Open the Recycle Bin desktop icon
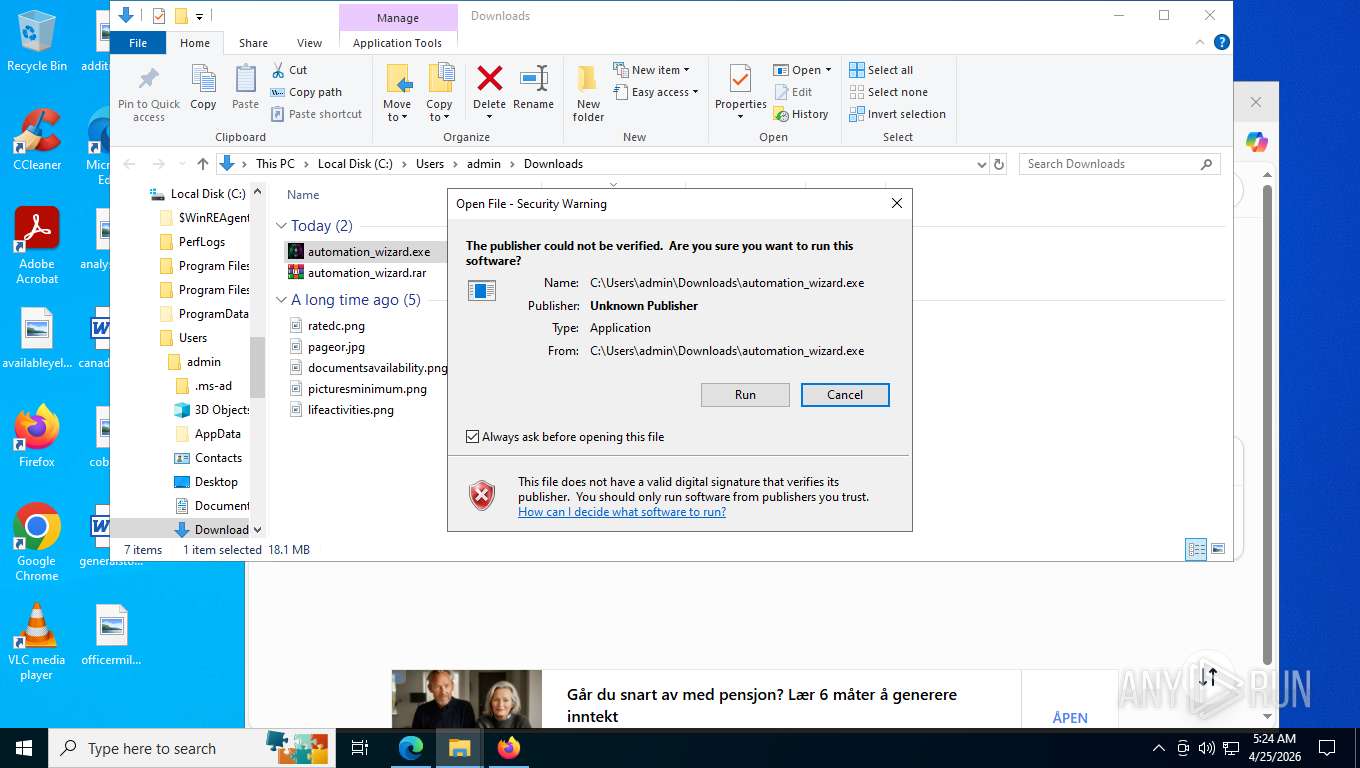The height and width of the screenshot is (768, 1360). pyautogui.click(x=37, y=41)
